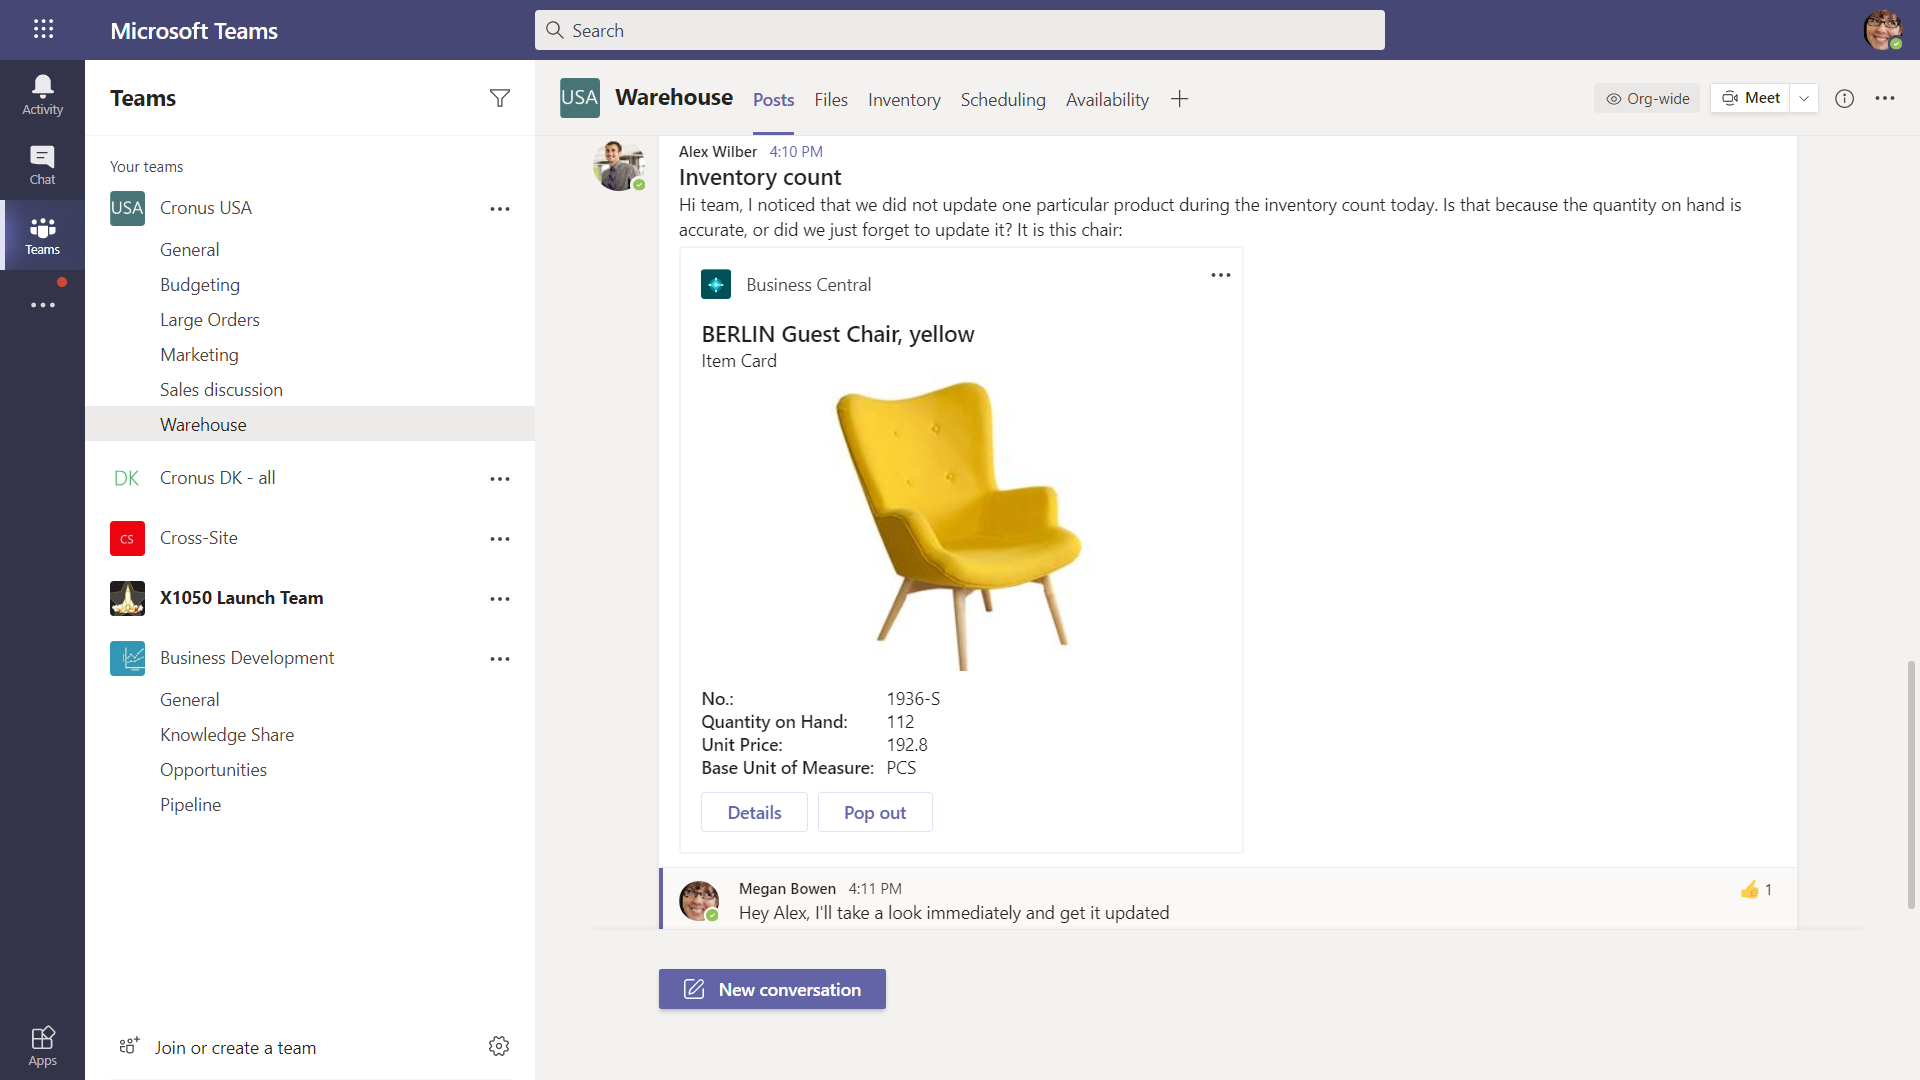
Task: Click the Details button on item card
Action: (x=754, y=812)
